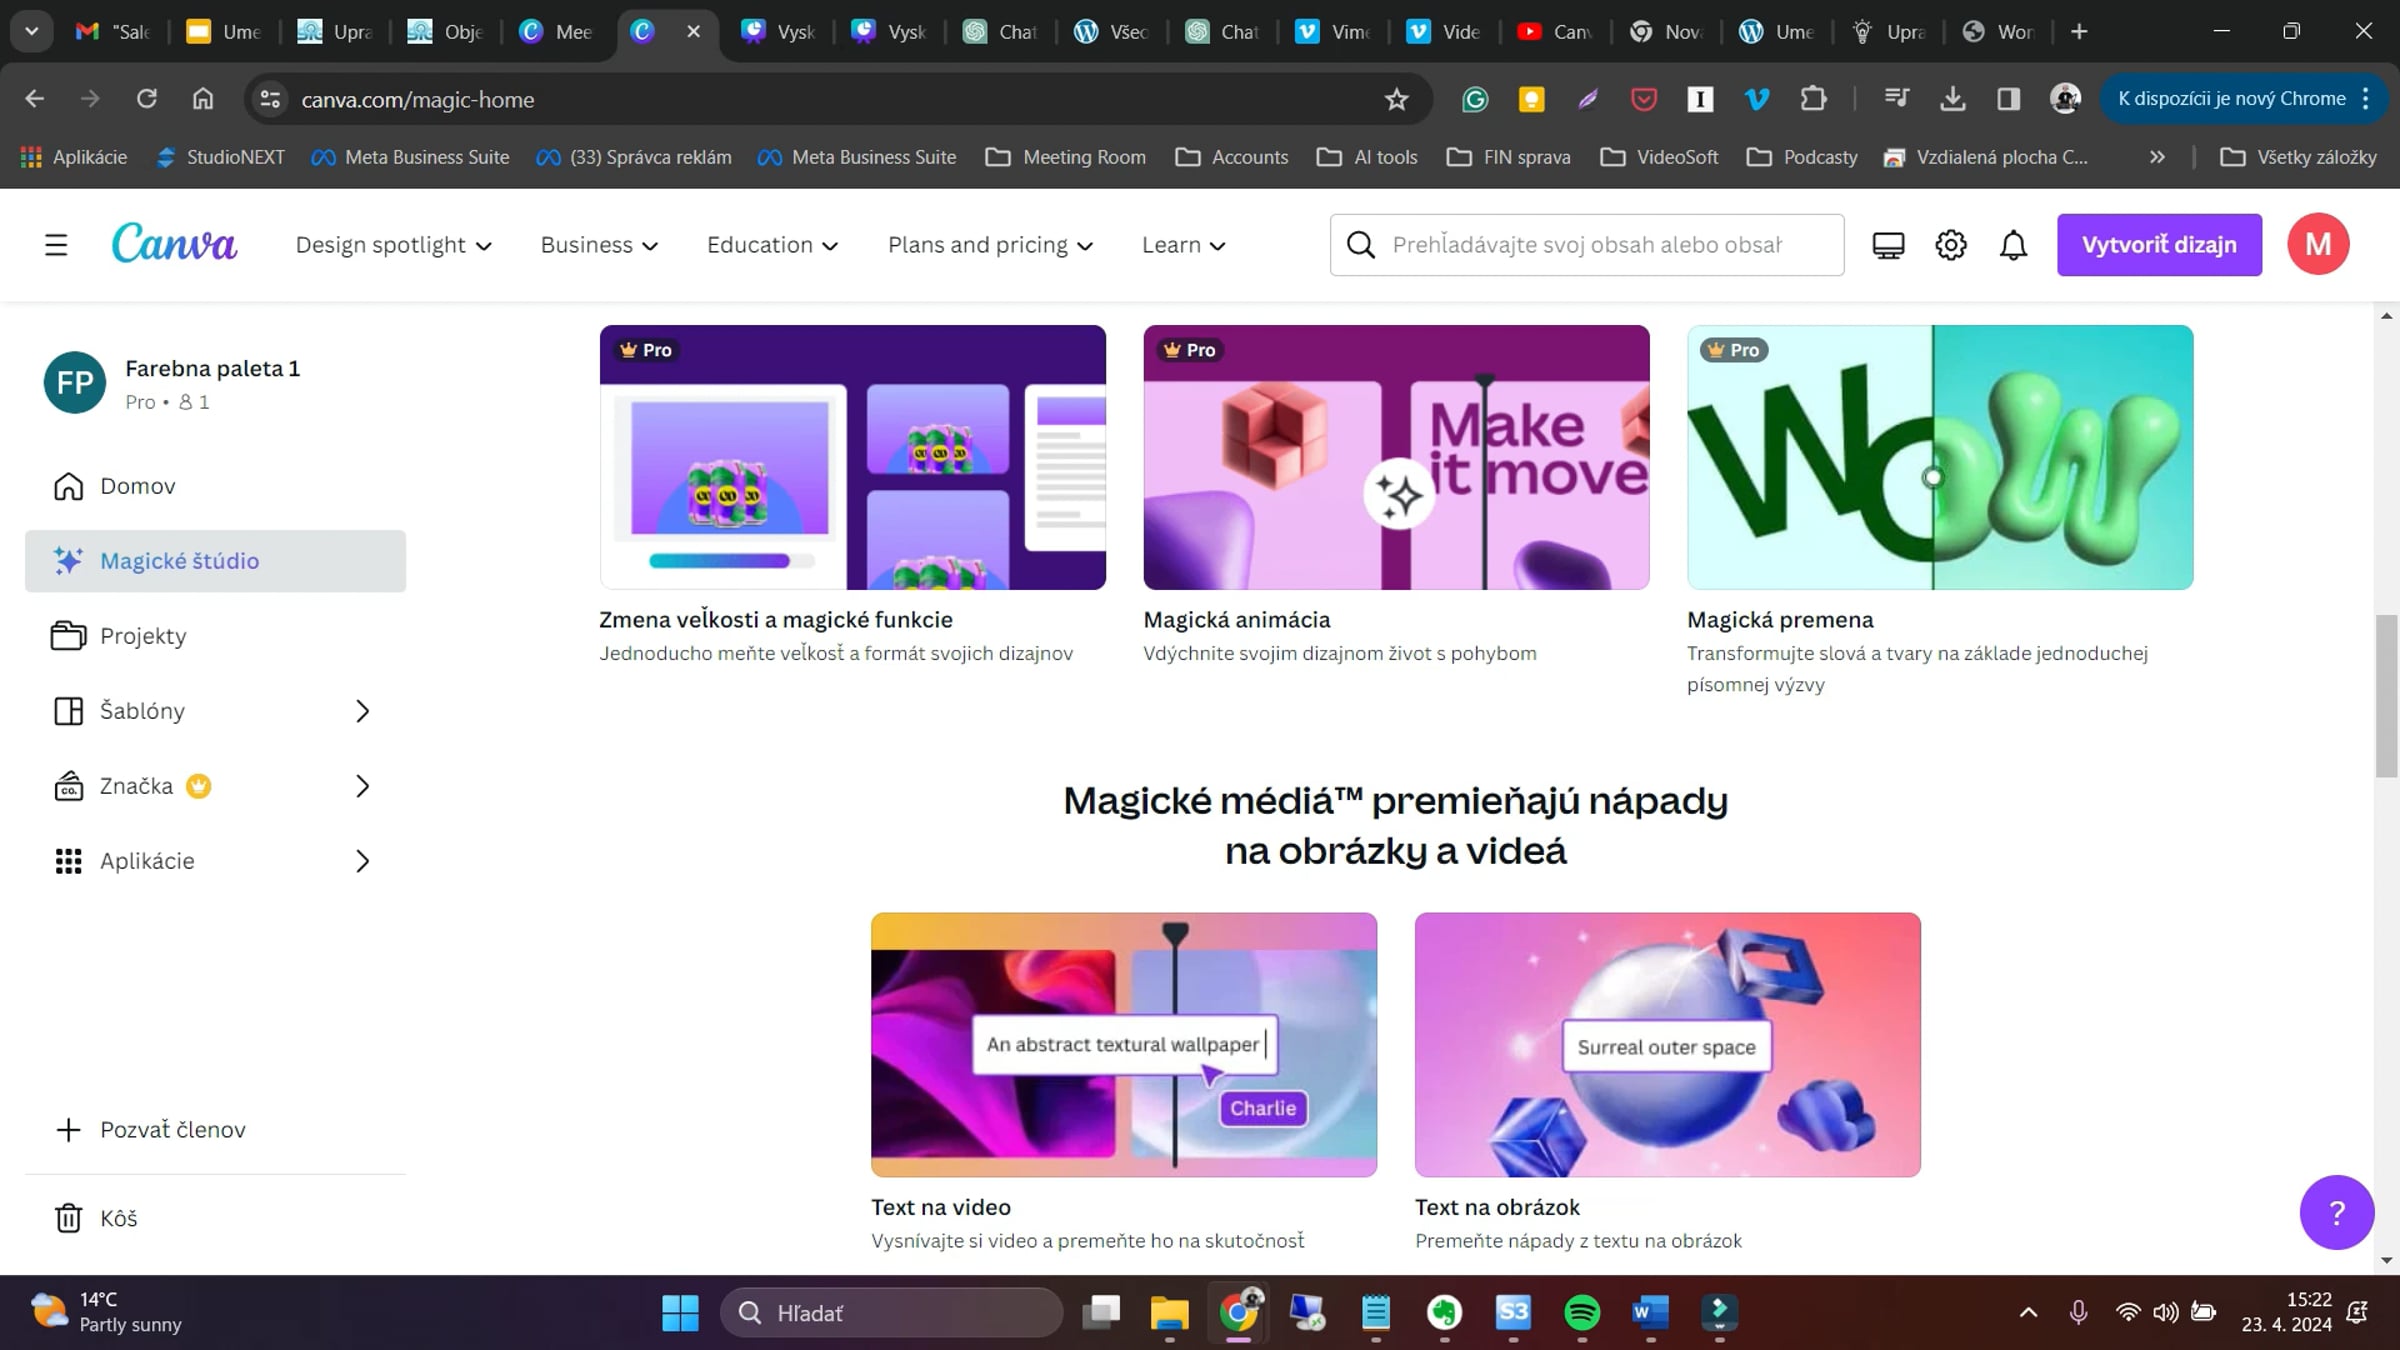Bookmark page with the star icon
Image resolution: width=2400 pixels, height=1350 pixels.
point(1396,99)
